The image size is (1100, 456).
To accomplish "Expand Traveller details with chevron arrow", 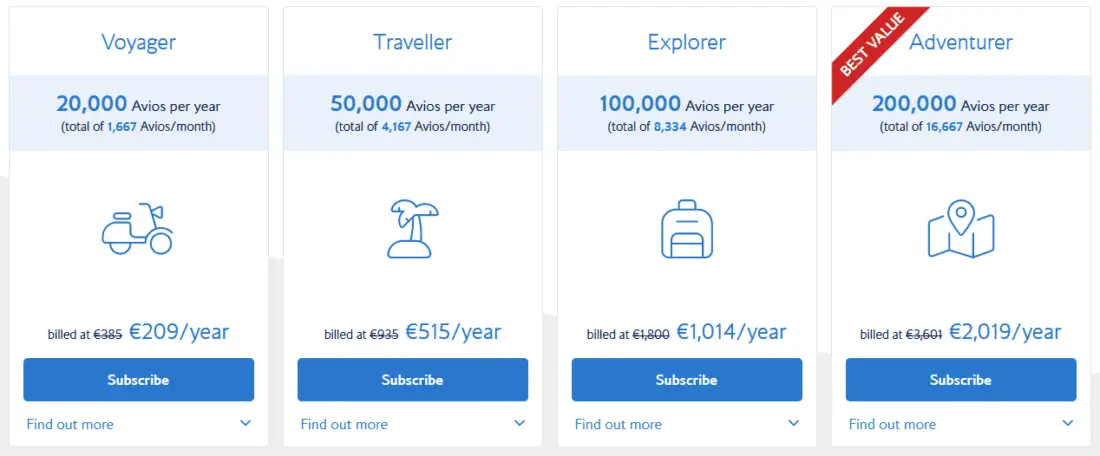I will pos(520,423).
